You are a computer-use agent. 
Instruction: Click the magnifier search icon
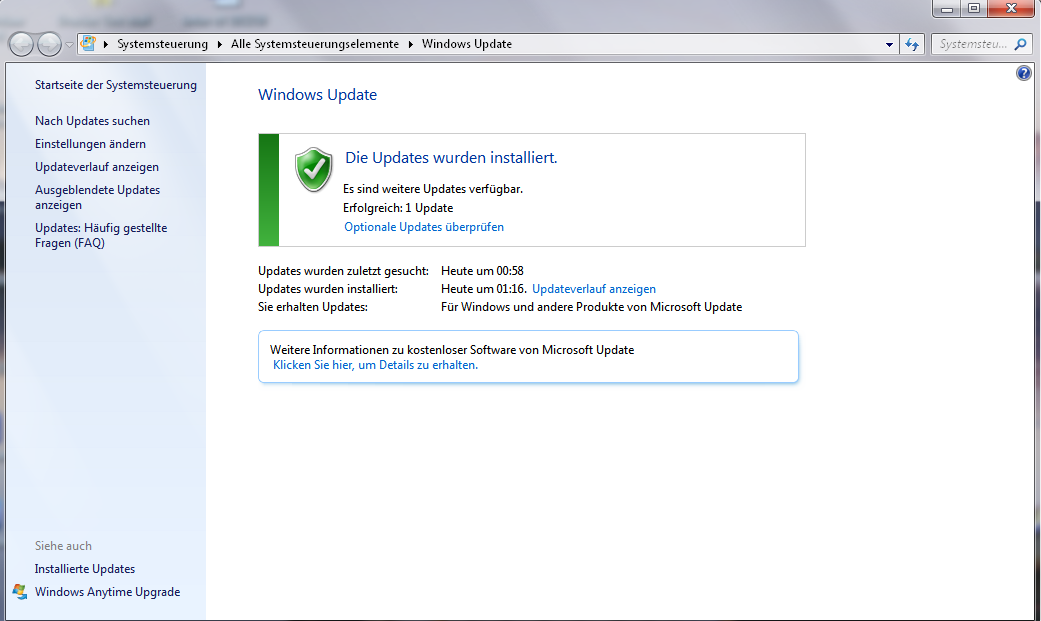1021,44
